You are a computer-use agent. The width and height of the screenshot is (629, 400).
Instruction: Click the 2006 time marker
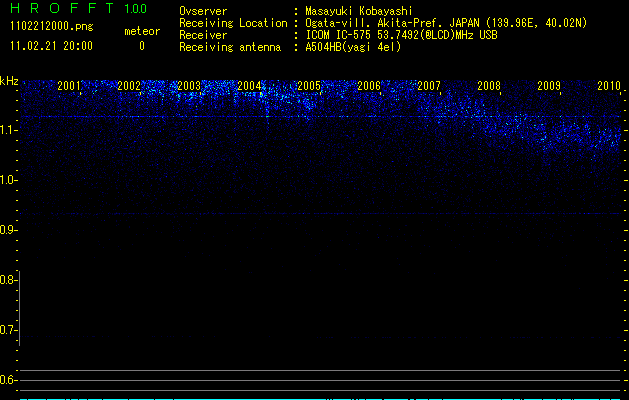(369, 85)
